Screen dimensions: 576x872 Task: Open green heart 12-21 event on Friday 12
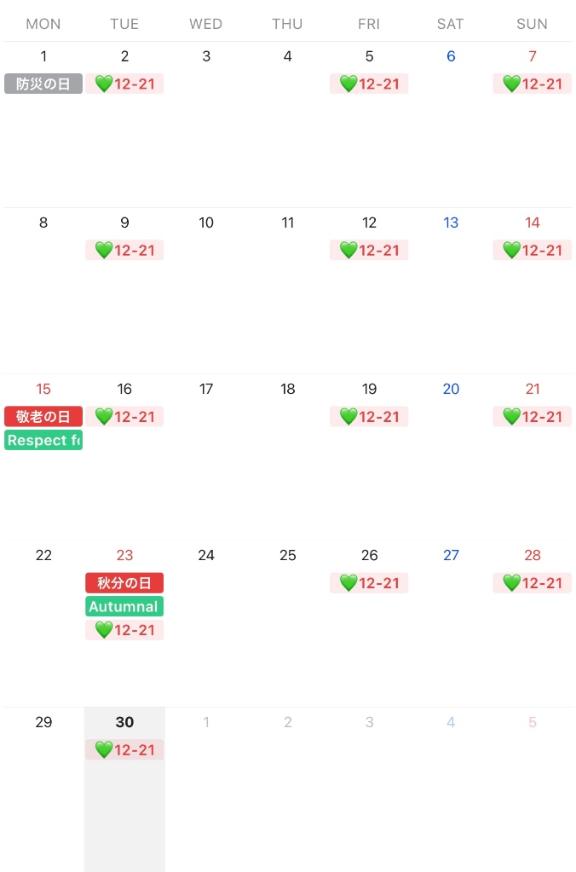click(369, 250)
